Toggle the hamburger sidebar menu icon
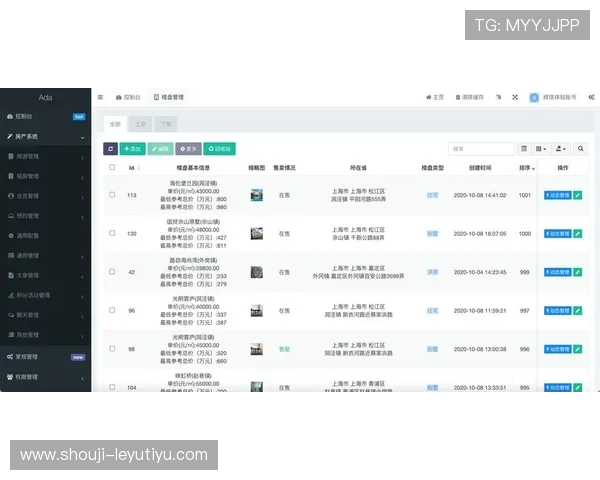 click(x=100, y=97)
